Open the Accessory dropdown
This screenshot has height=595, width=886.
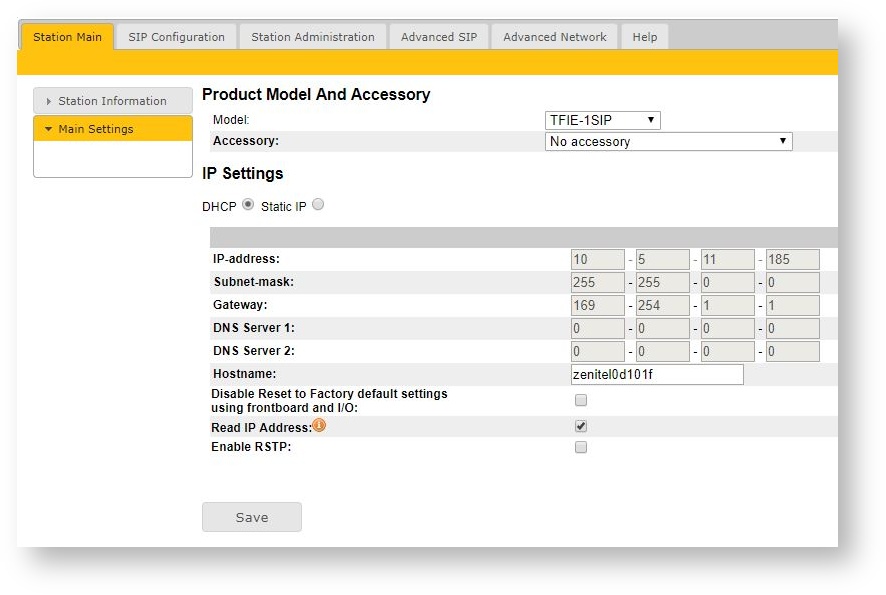click(x=668, y=141)
